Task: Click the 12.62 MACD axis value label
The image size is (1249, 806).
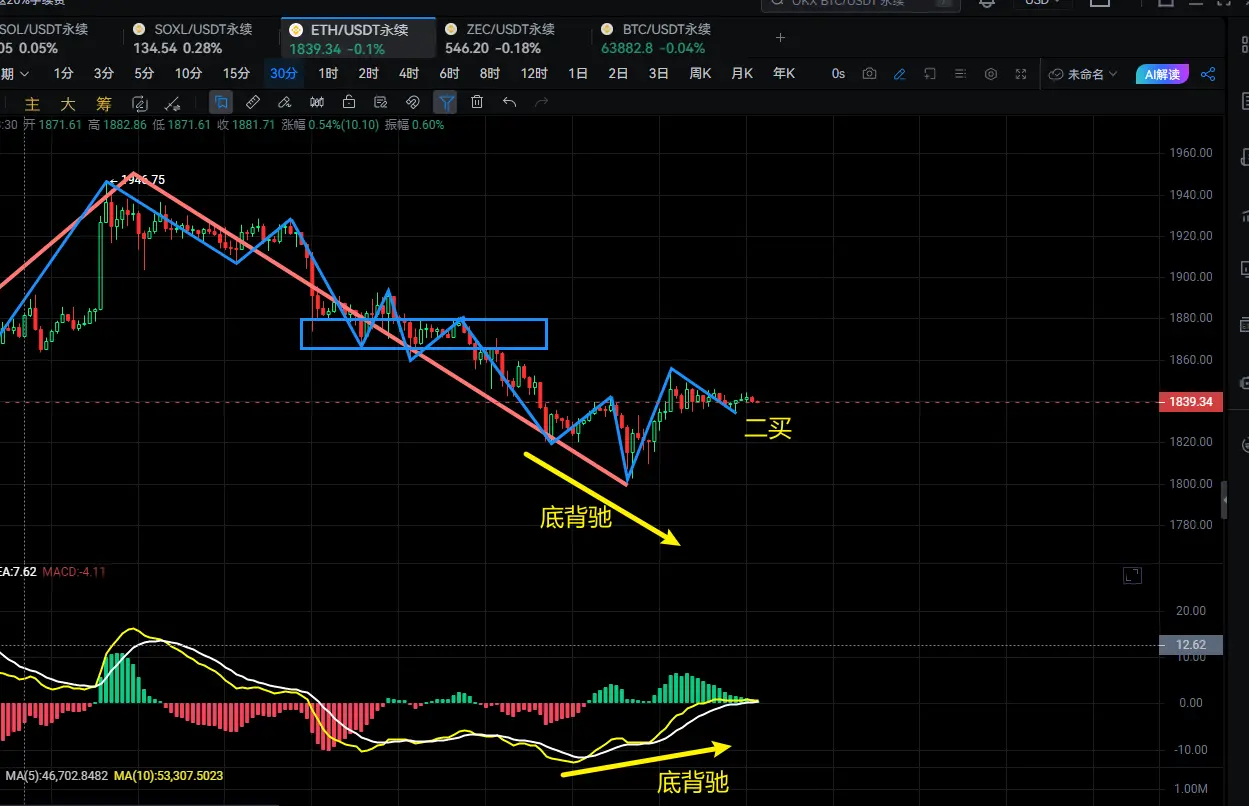Action: point(1190,645)
